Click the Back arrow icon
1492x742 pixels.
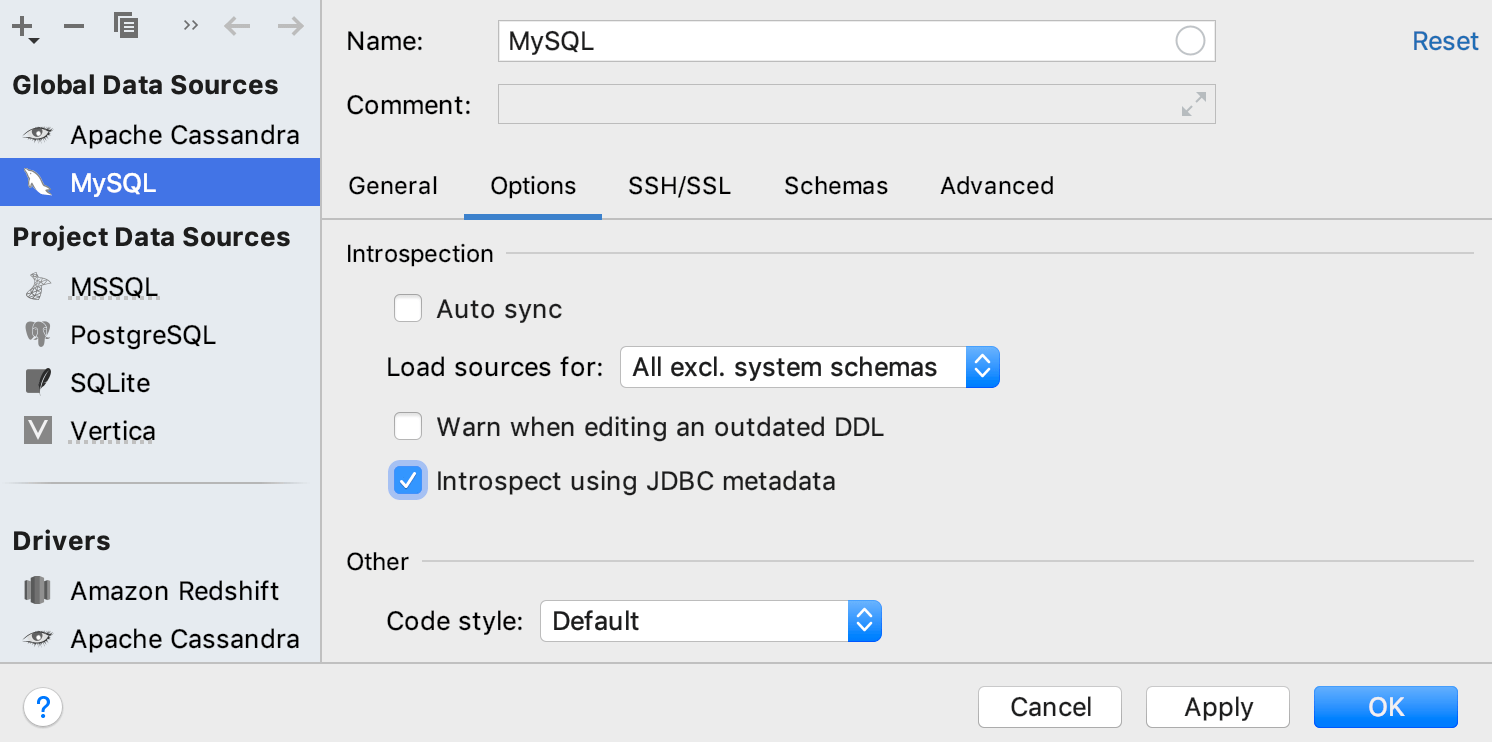pyautogui.click(x=237, y=25)
